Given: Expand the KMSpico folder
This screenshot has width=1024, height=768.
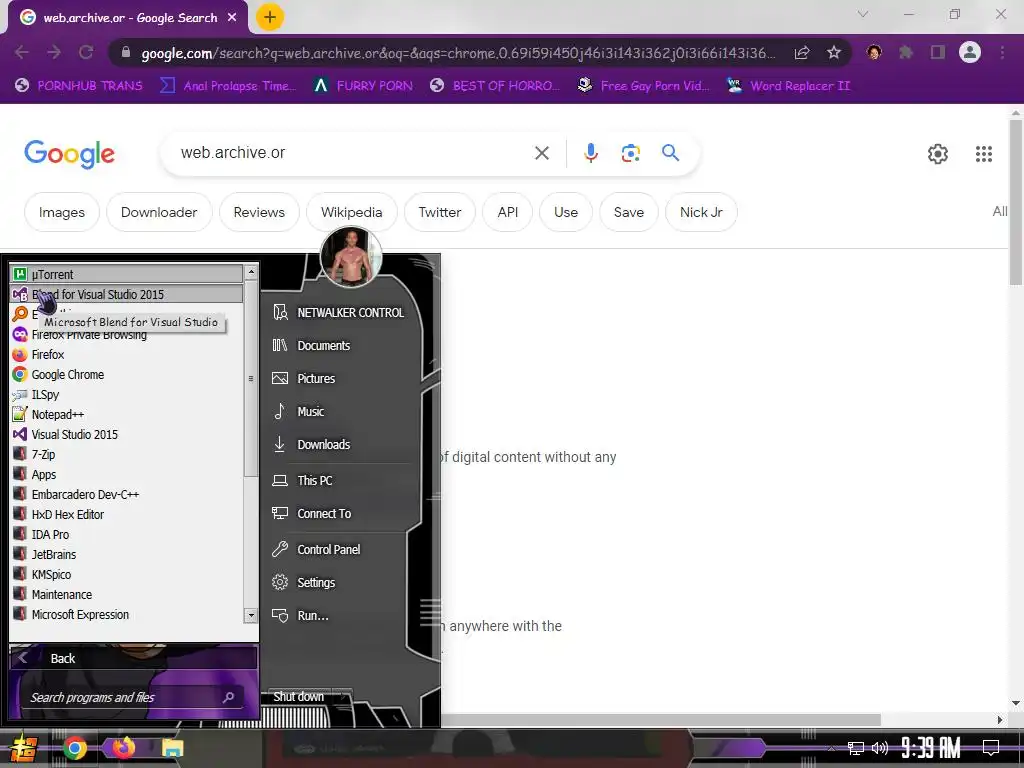Looking at the screenshot, I should 127,575.
